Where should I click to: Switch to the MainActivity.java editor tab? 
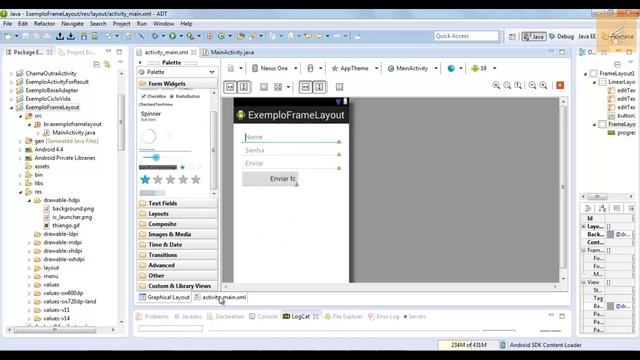coord(232,52)
